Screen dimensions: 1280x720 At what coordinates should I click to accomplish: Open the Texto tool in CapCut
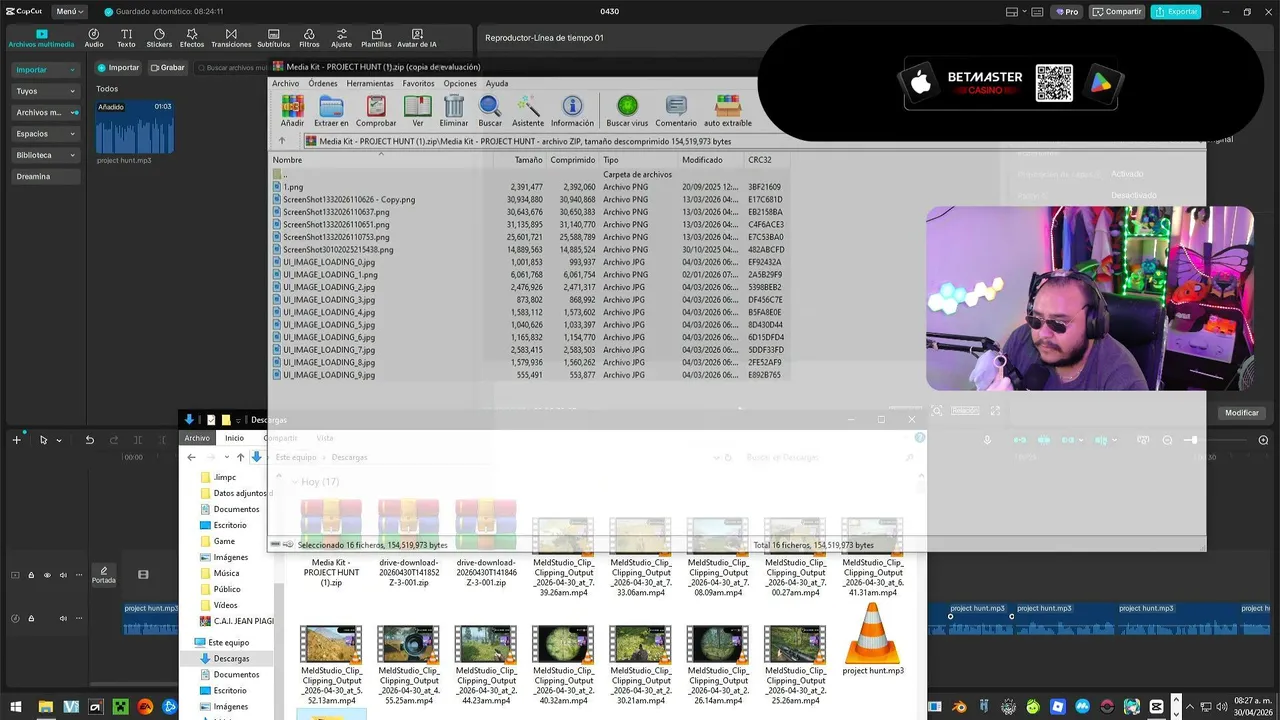(x=126, y=38)
